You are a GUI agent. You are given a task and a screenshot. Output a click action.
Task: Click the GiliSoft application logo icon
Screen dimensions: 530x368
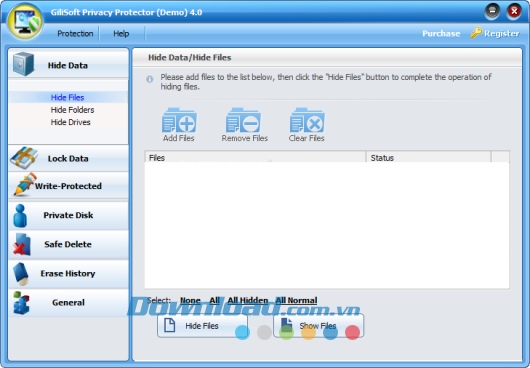coord(25,21)
